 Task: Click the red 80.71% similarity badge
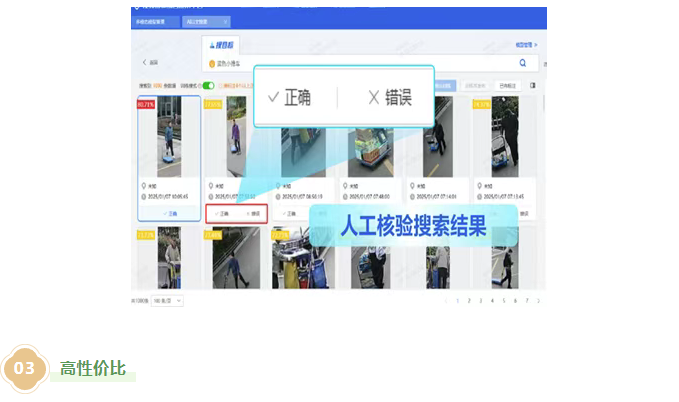146,104
